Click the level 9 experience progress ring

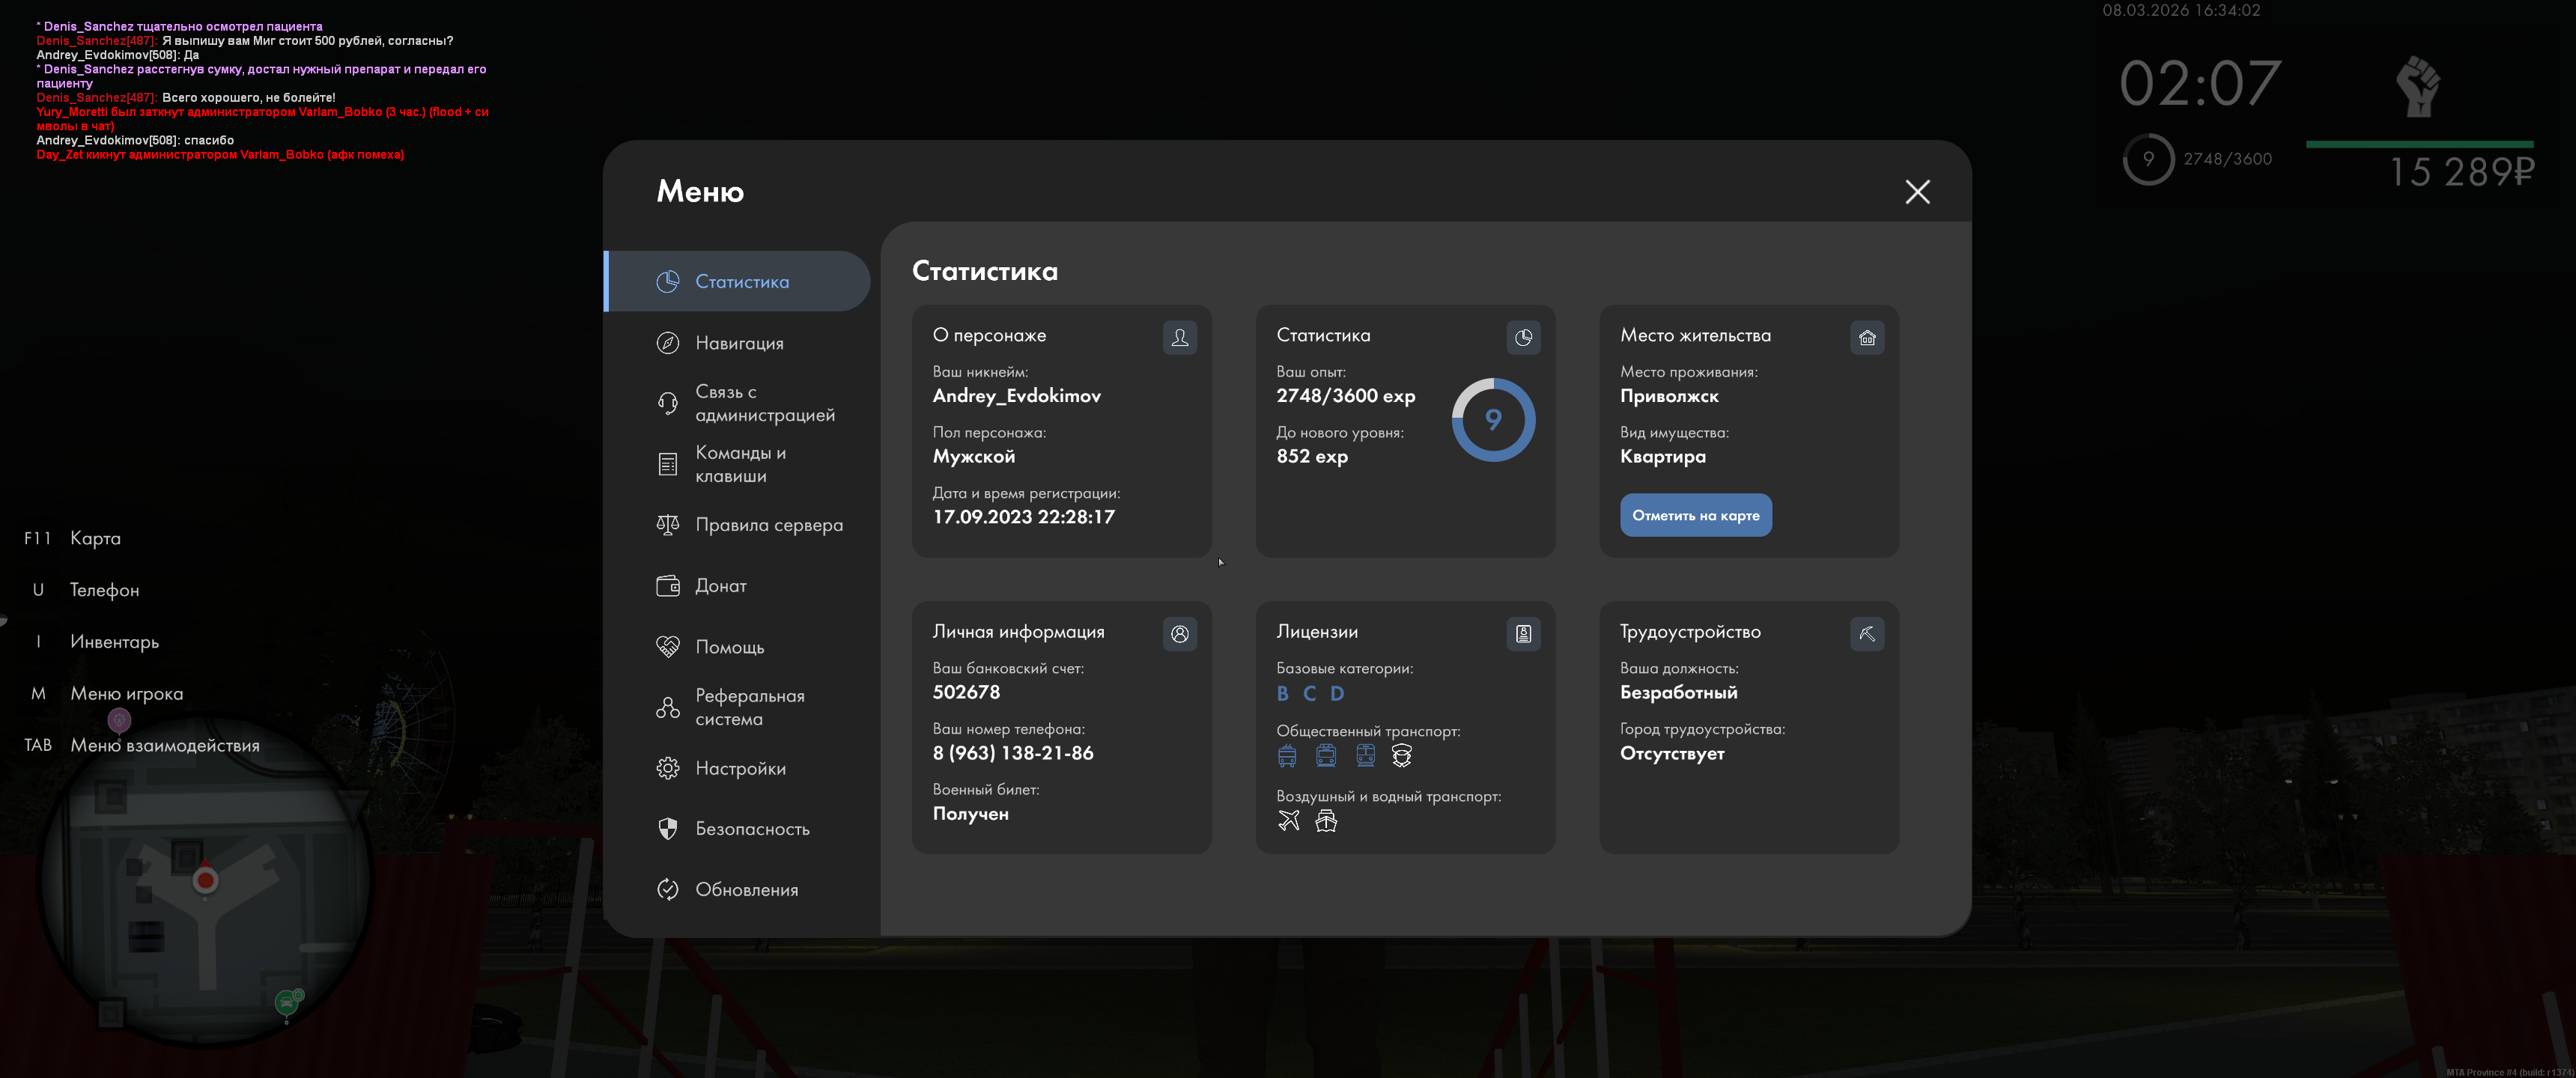pyautogui.click(x=1492, y=420)
